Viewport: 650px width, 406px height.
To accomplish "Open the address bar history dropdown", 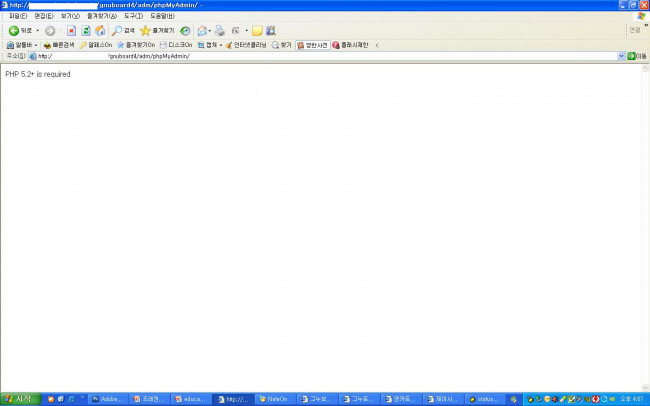I will (621, 56).
